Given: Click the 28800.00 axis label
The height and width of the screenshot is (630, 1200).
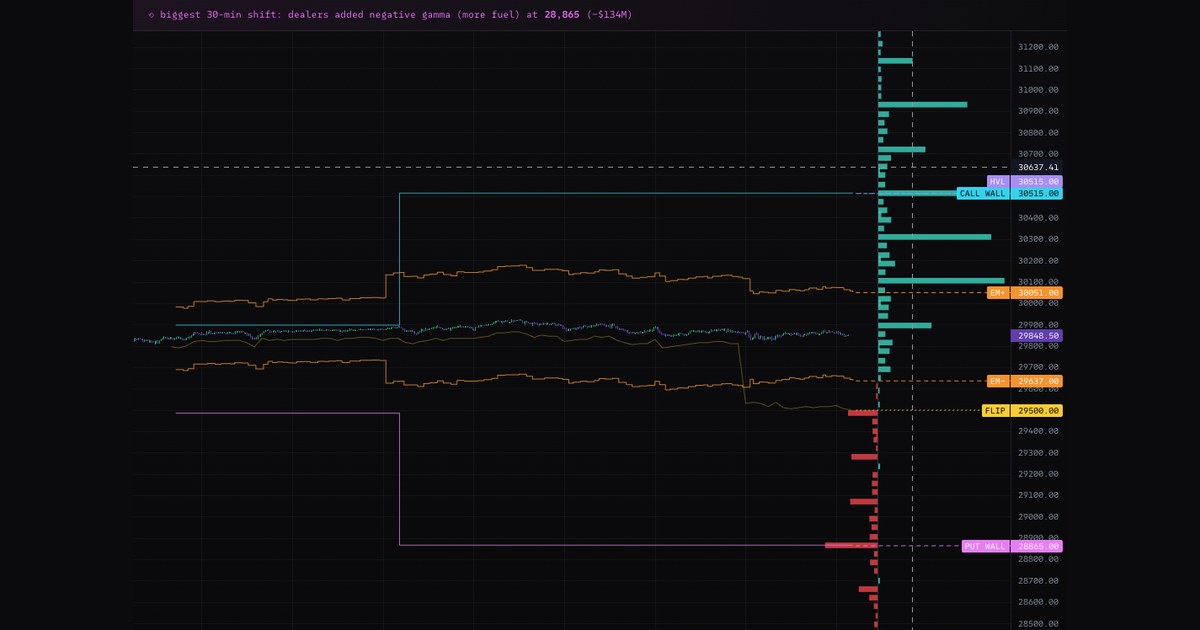Looking at the screenshot, I should 1038,559.
